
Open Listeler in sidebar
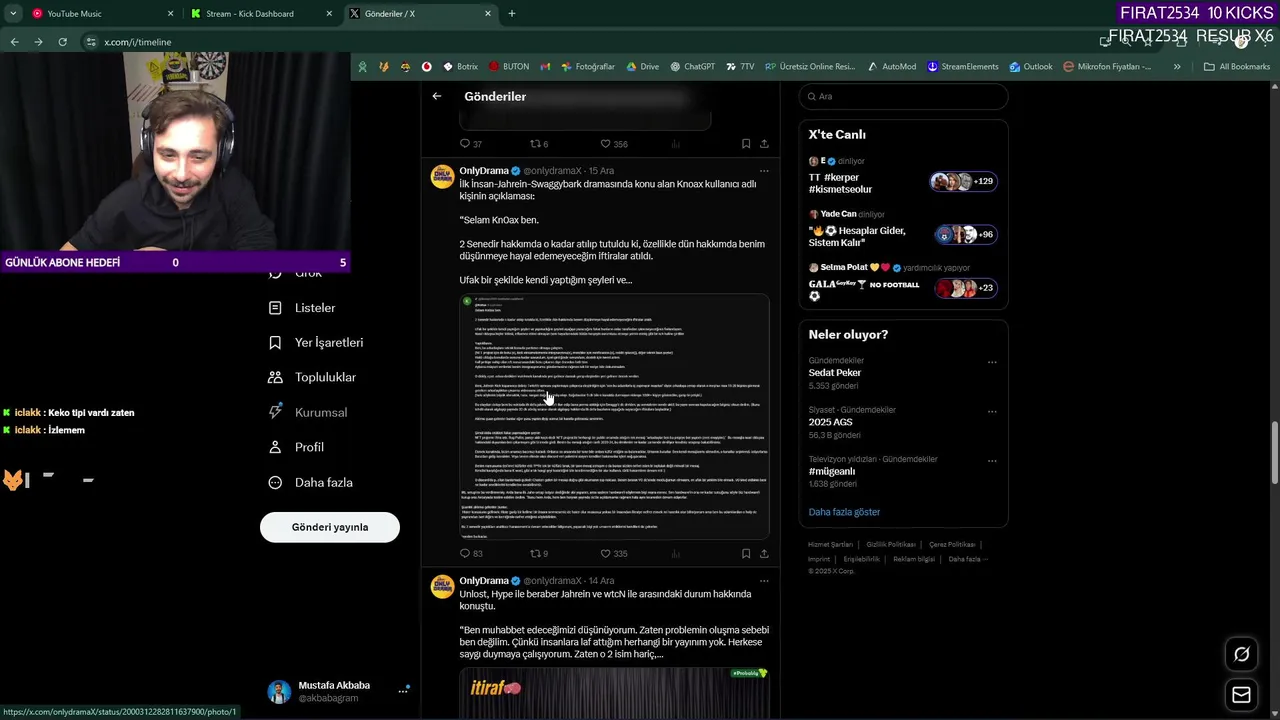(315, 308)
